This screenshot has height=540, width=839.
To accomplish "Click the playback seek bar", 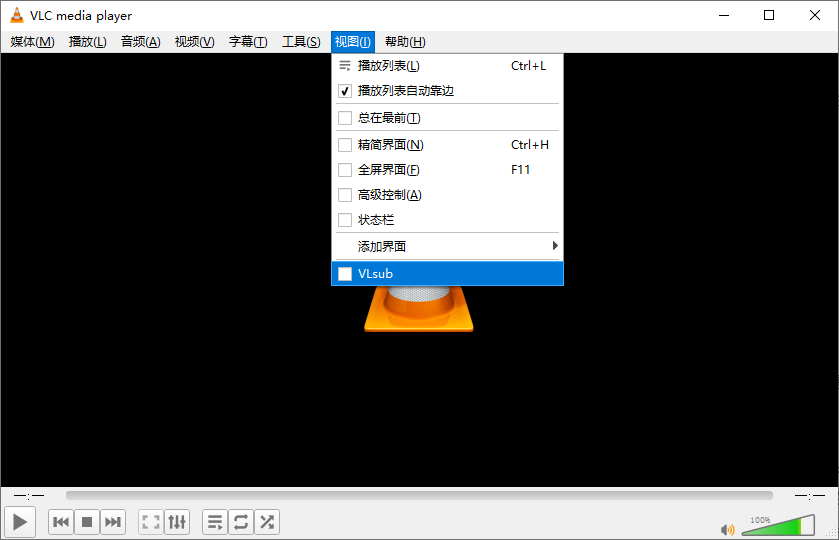I will 419,496.
